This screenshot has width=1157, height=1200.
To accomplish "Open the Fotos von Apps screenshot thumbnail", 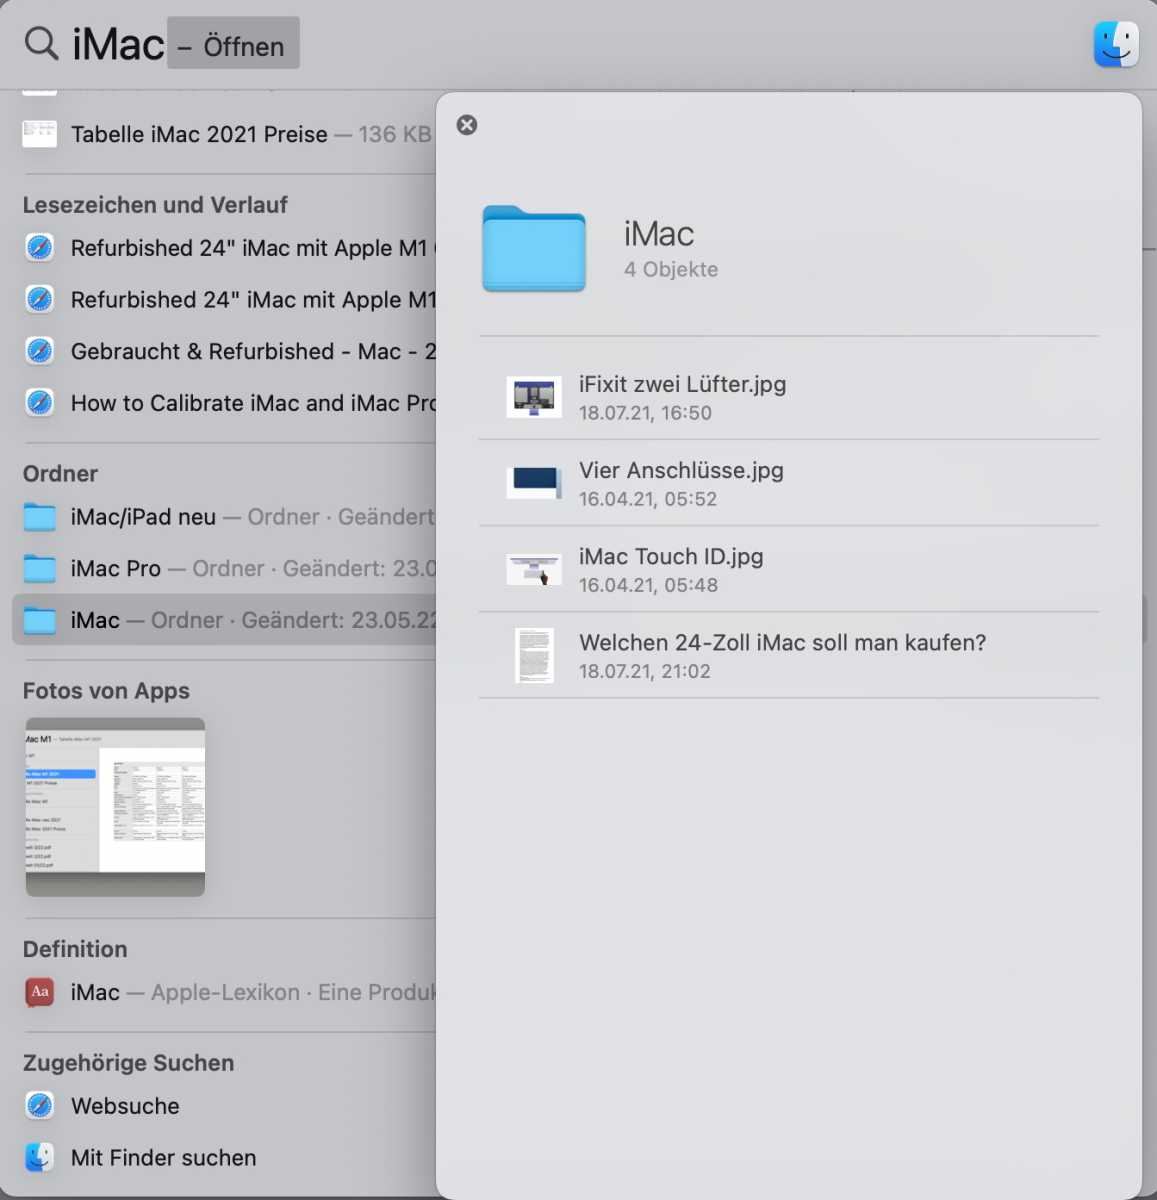I will coord(115,807).
